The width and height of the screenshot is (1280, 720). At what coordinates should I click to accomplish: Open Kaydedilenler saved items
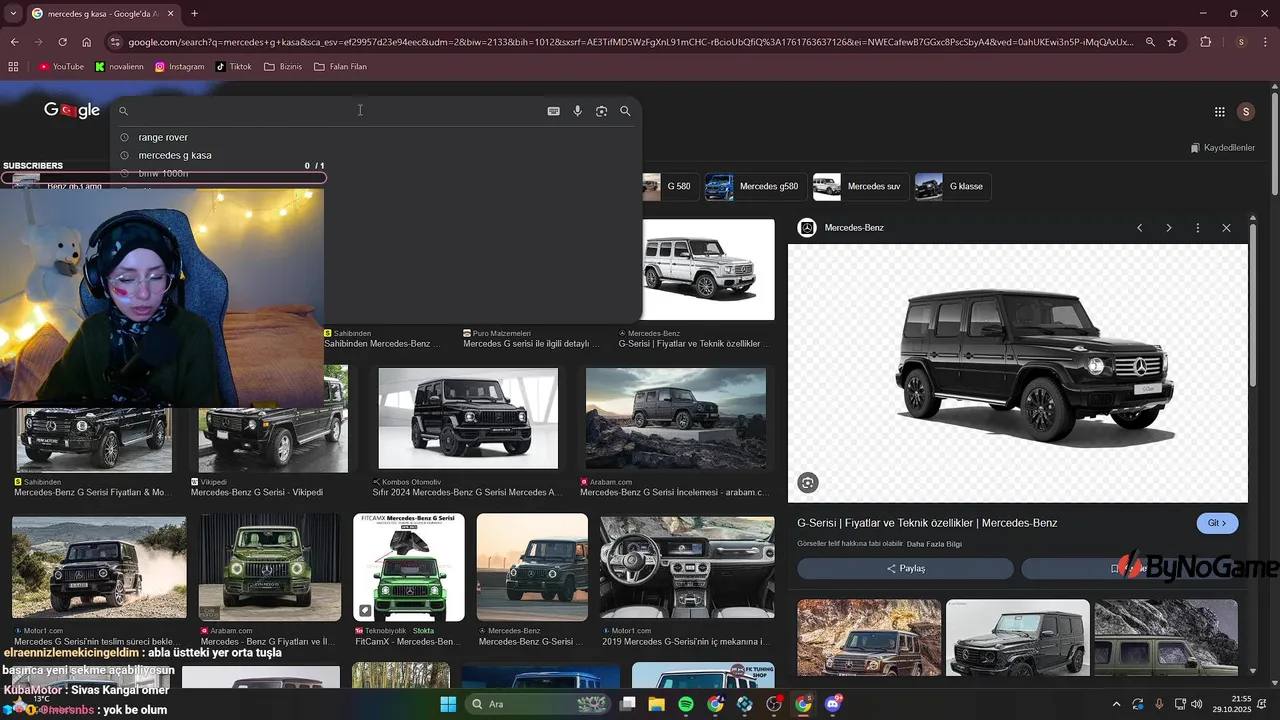coord(1222,148)
